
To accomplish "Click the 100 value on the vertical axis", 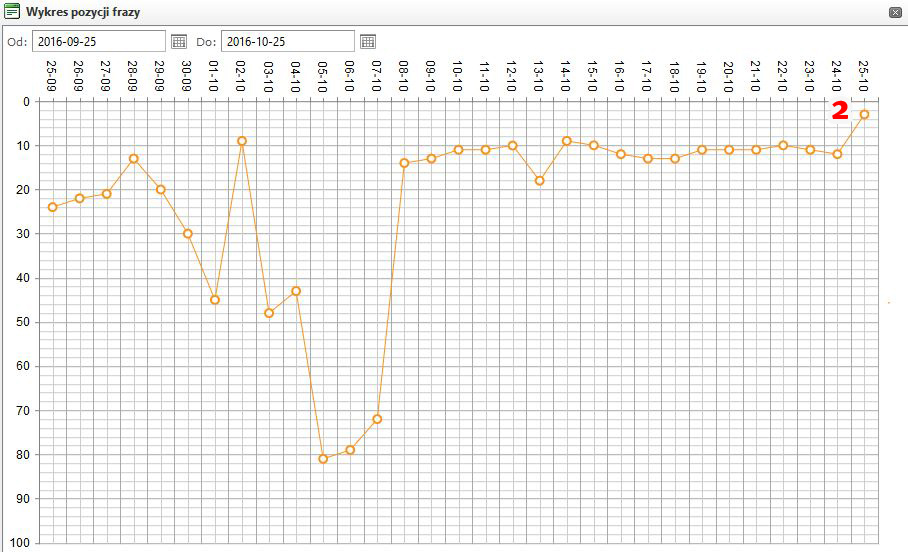I will point(20,543).
